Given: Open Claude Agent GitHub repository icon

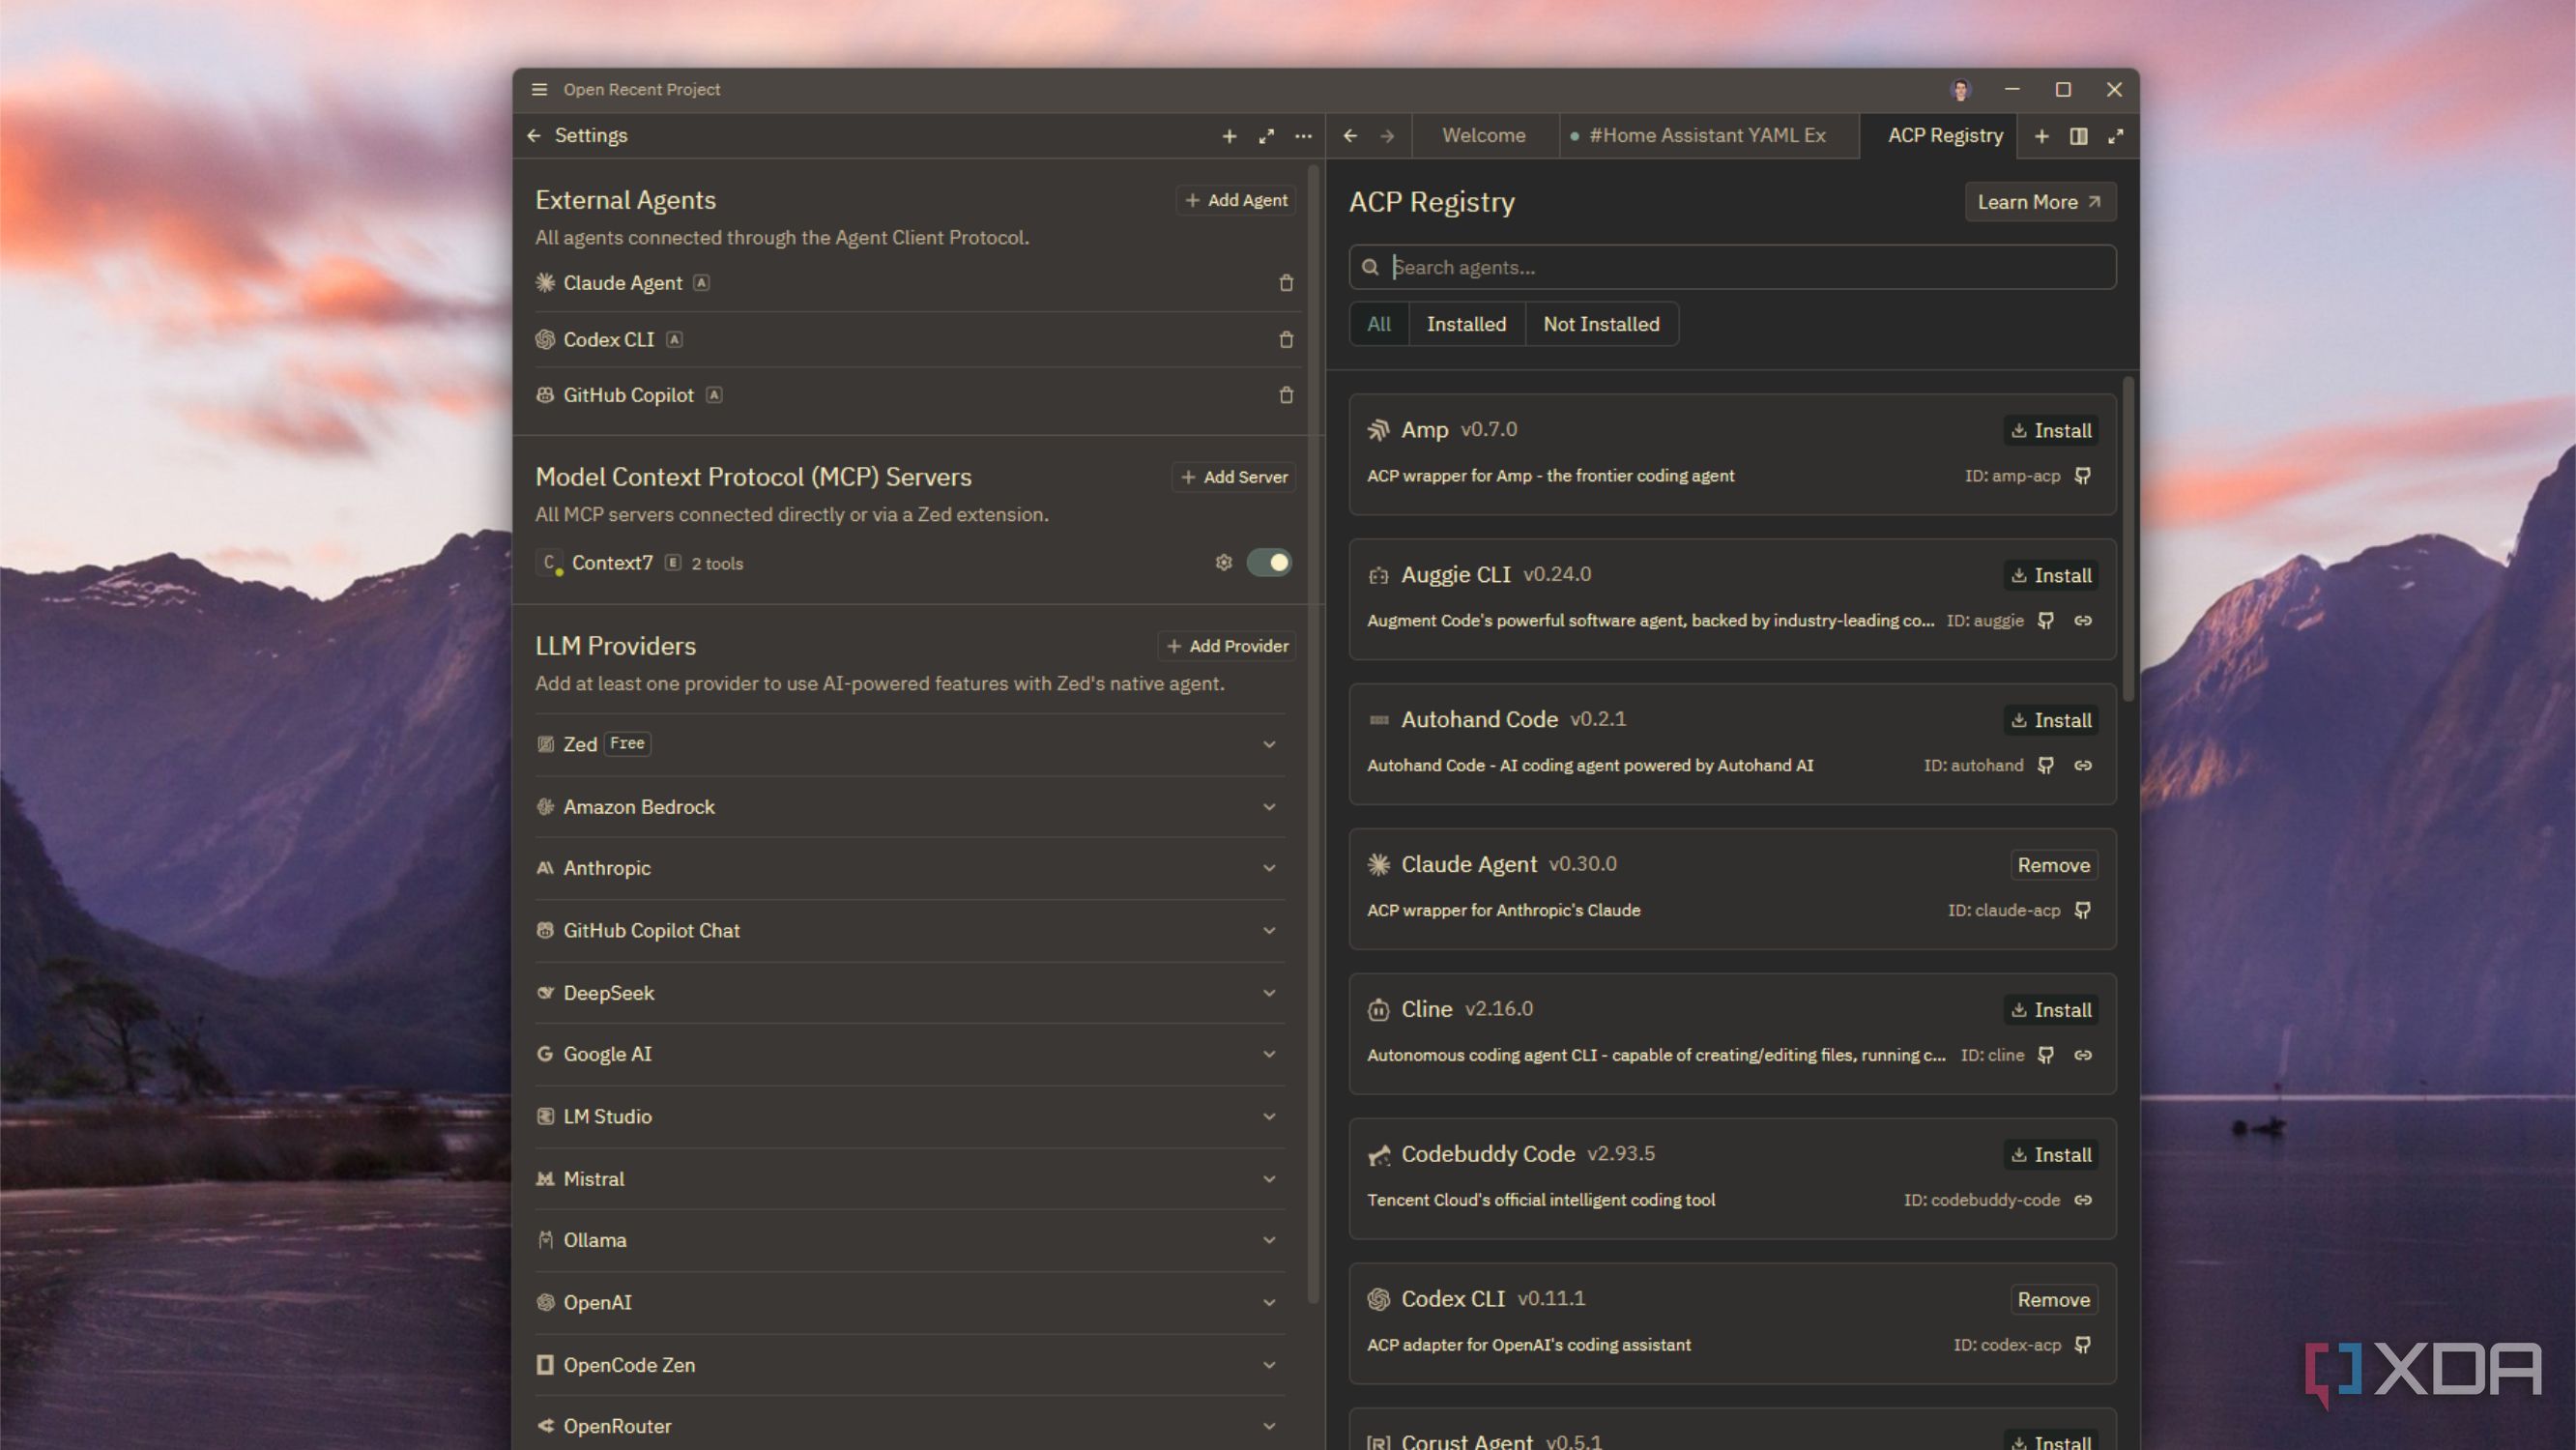Looking at the screenshot, I should [x=2083, y=911].
